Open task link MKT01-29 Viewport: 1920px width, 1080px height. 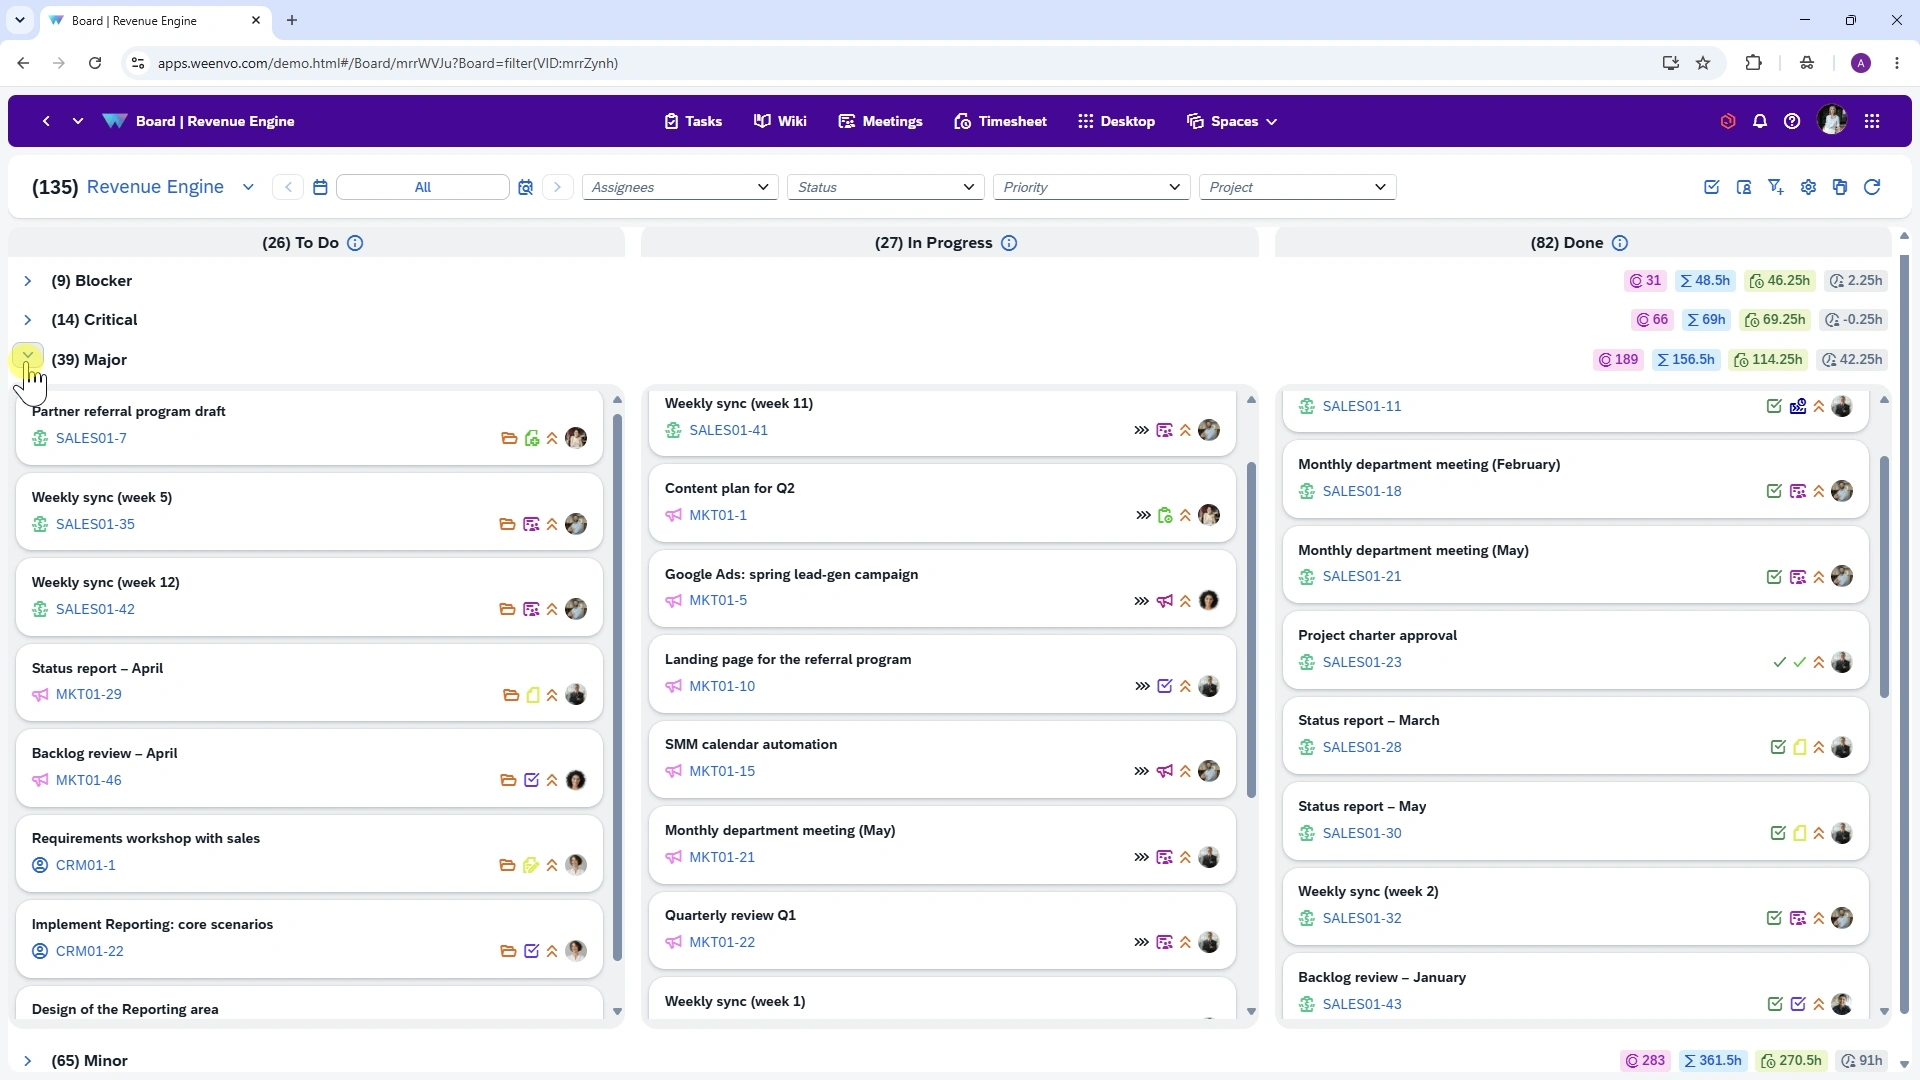[x=89, y=694]
